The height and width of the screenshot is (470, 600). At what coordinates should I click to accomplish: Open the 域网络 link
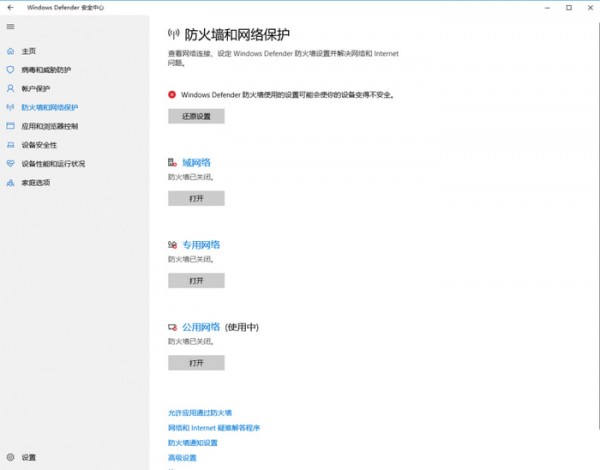[x=196, y=162]
